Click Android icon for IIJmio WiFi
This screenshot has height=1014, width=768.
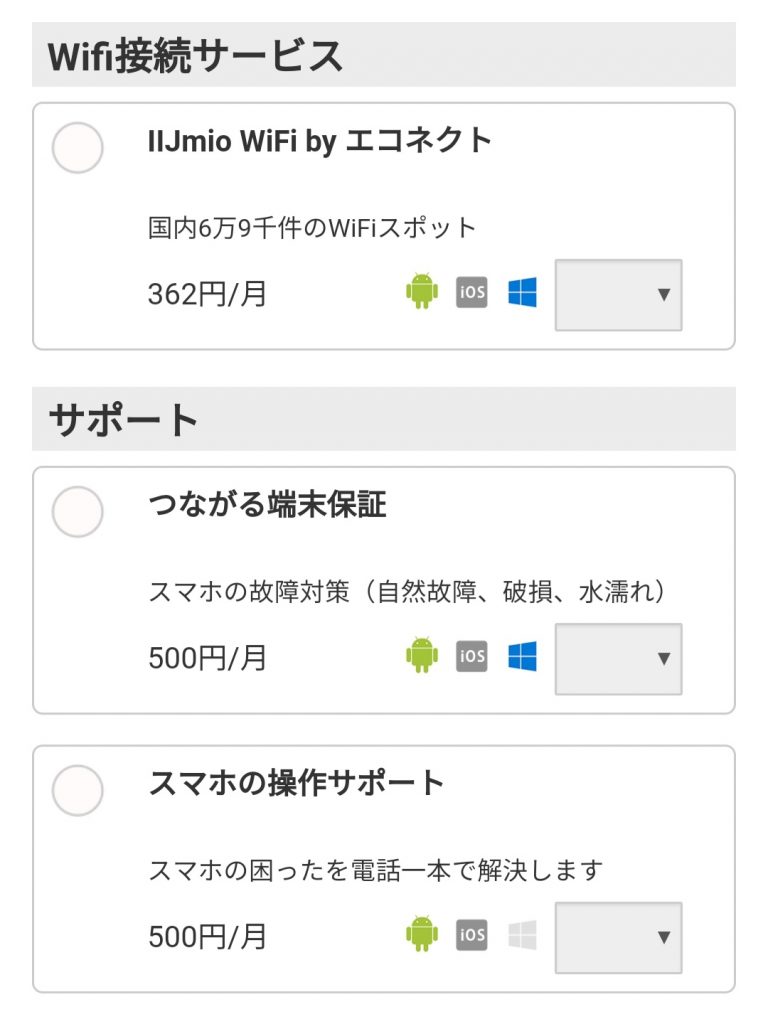point(422,293)
